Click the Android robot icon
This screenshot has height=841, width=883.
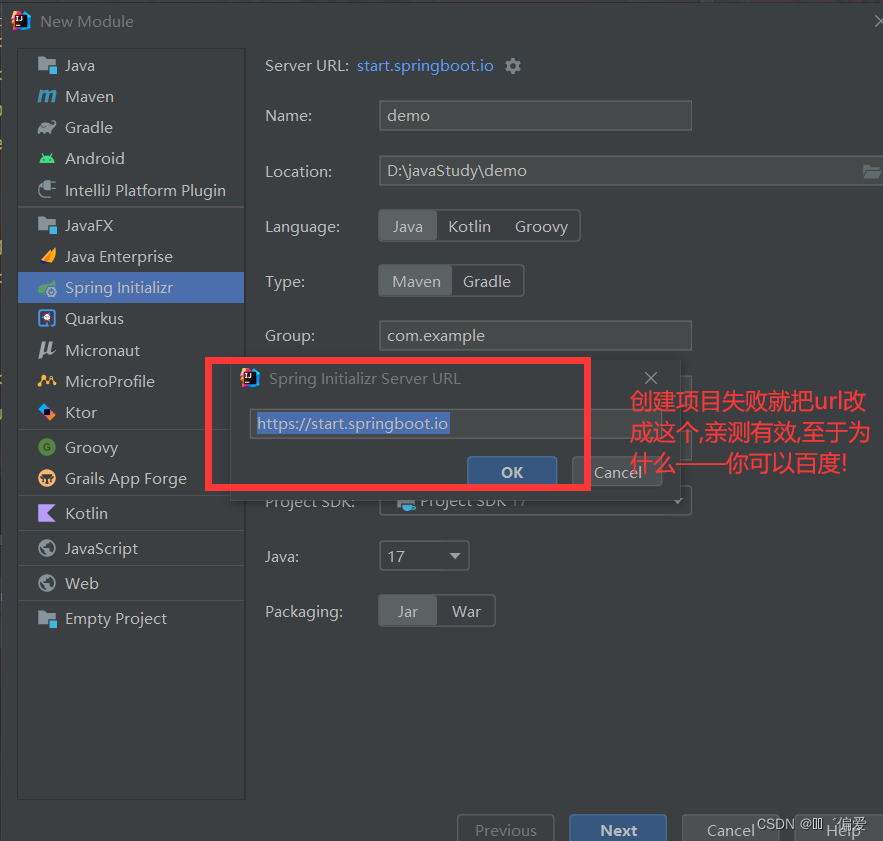pos(47,159)
